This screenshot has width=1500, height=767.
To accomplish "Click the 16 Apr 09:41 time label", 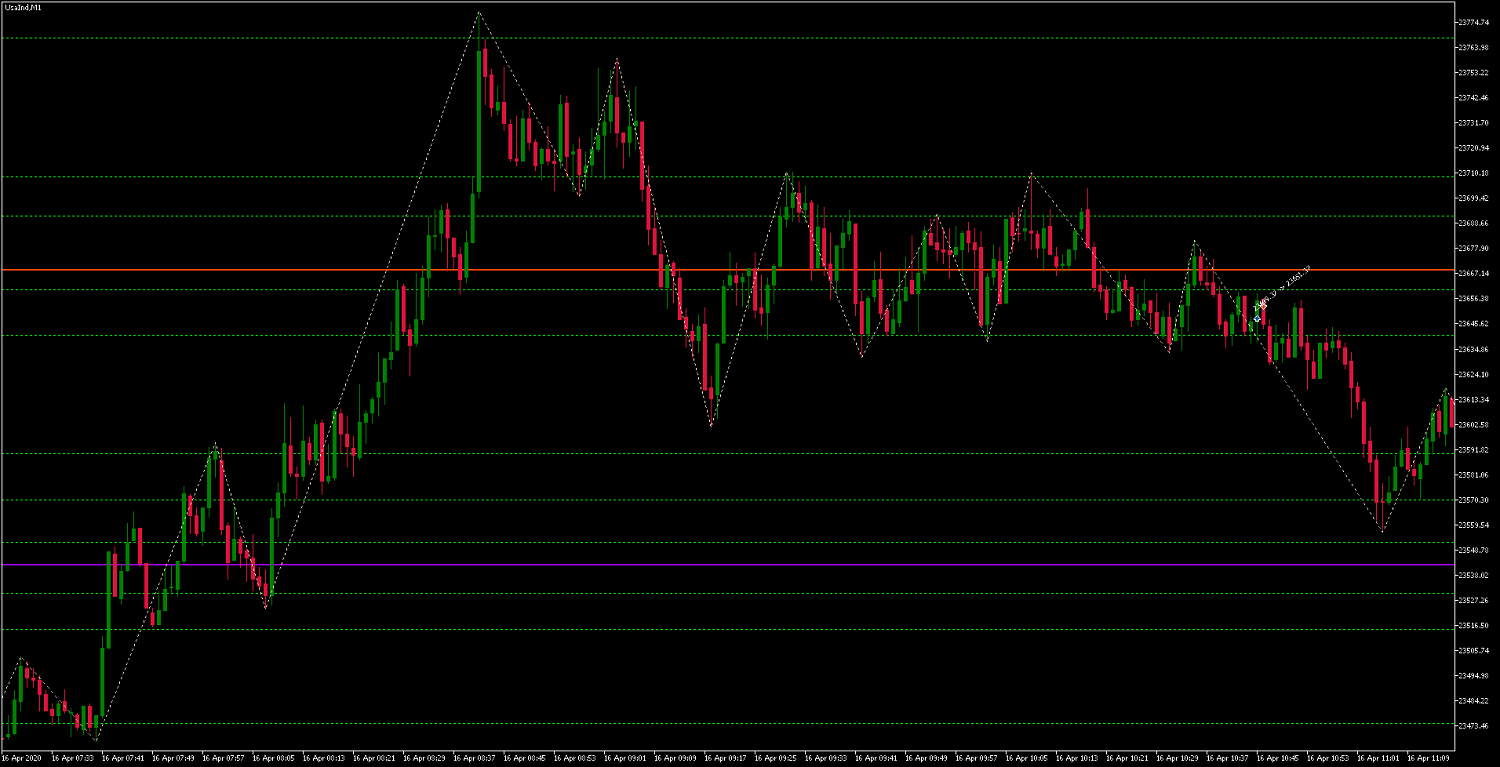I will coord(874,758).
